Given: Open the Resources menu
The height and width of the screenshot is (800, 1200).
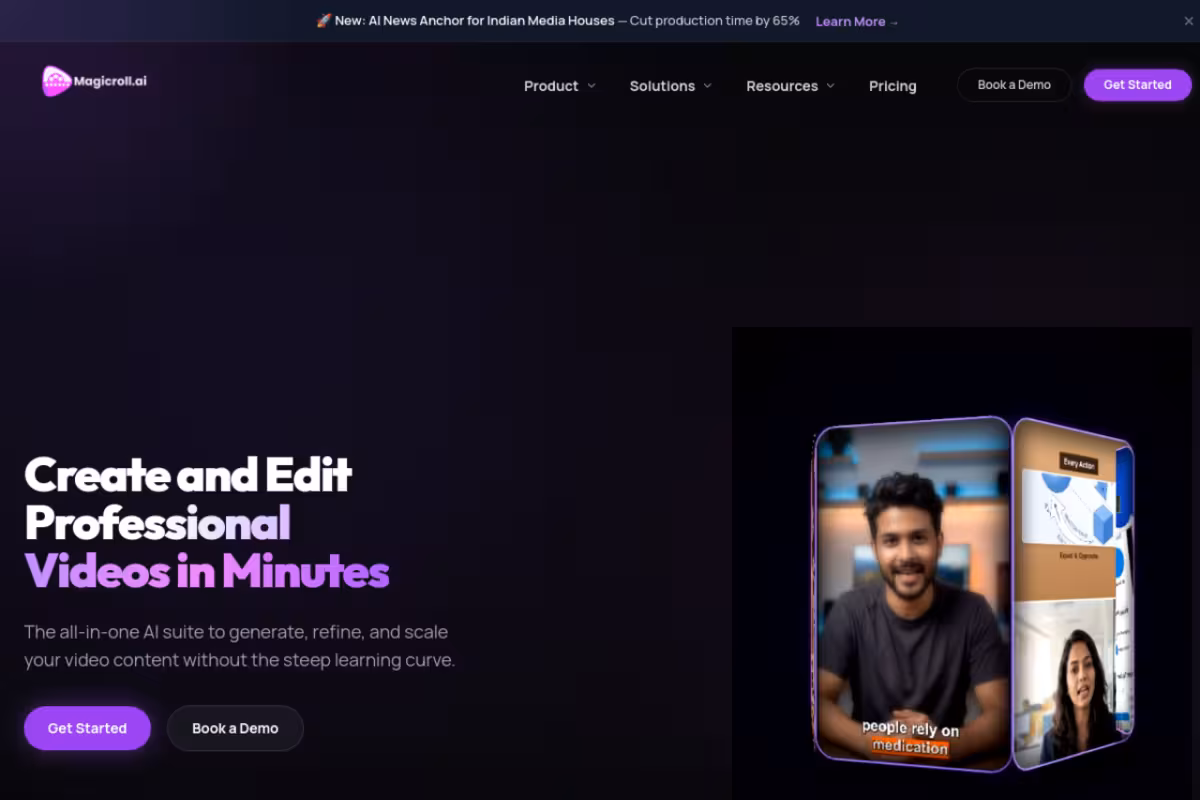Looking at the screenshot, I should coord(791,86).
